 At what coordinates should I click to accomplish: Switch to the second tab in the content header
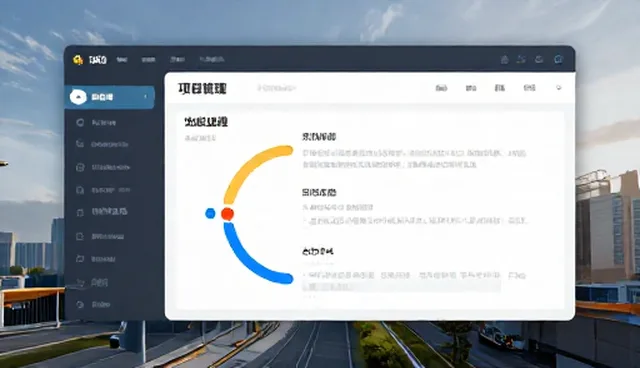click(x=471, y=88)
